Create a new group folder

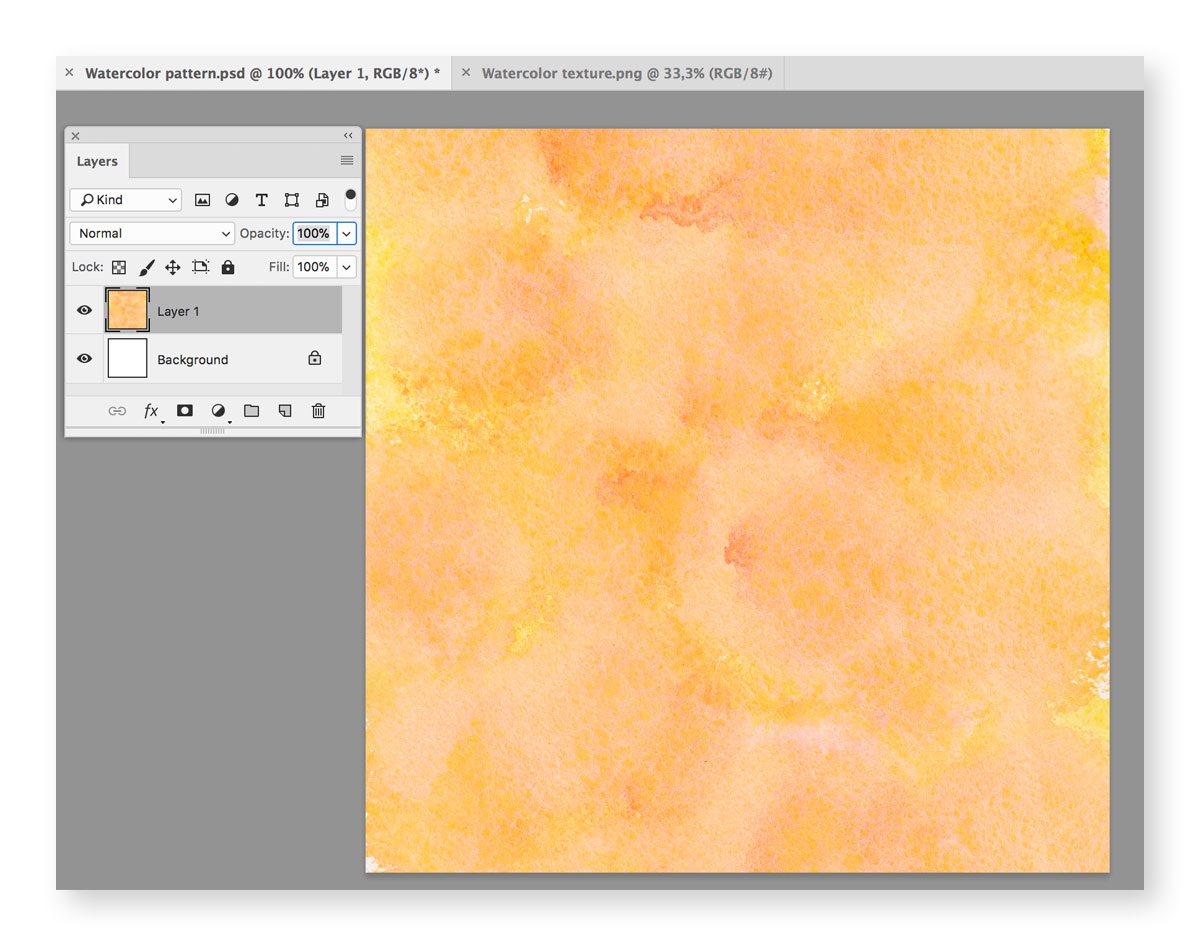tap(251, 411)
